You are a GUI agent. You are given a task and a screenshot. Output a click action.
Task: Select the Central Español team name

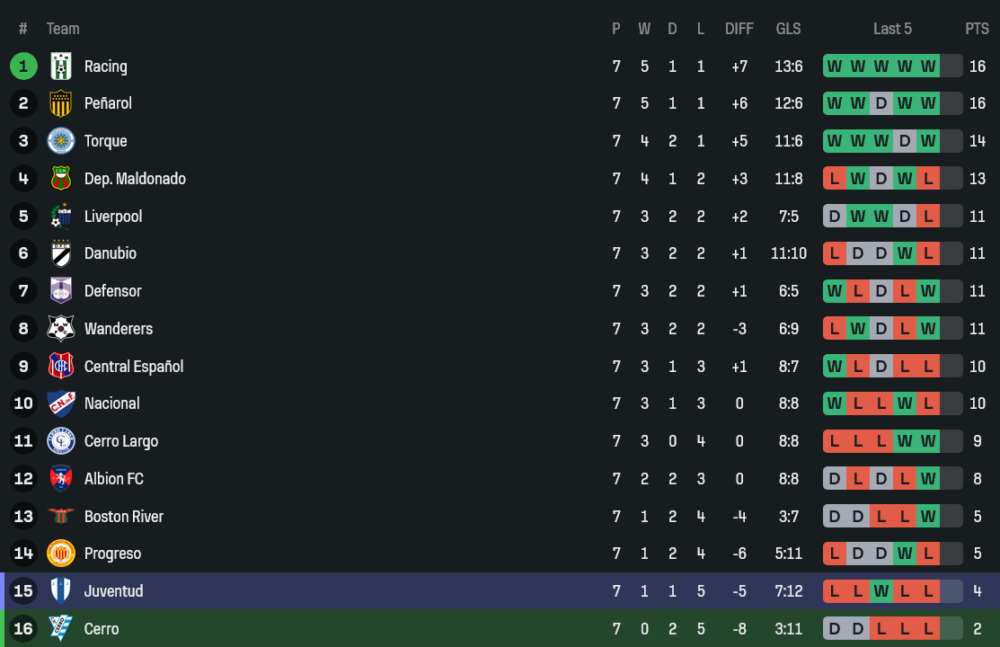pyautogui.click(x=134, y=366)
